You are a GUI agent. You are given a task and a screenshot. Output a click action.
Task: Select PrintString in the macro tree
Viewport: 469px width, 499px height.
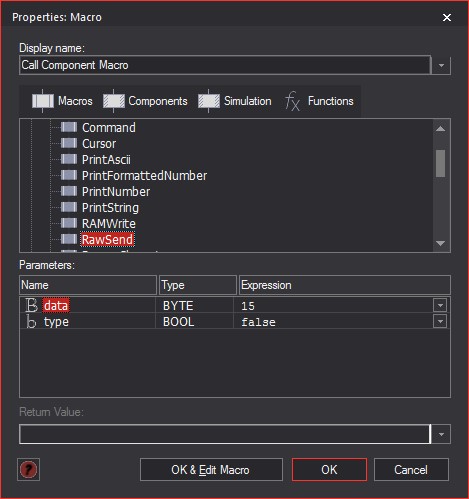[110, 208]
